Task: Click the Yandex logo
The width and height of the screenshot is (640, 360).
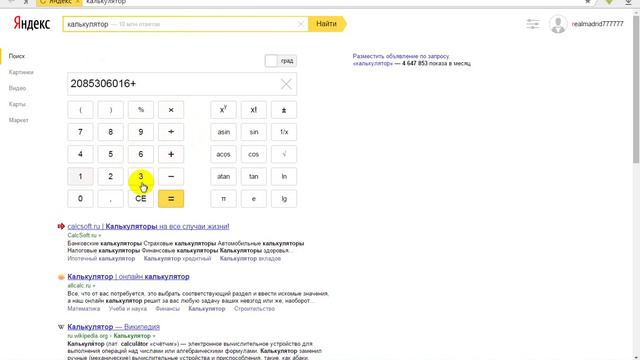Action: 32,24
